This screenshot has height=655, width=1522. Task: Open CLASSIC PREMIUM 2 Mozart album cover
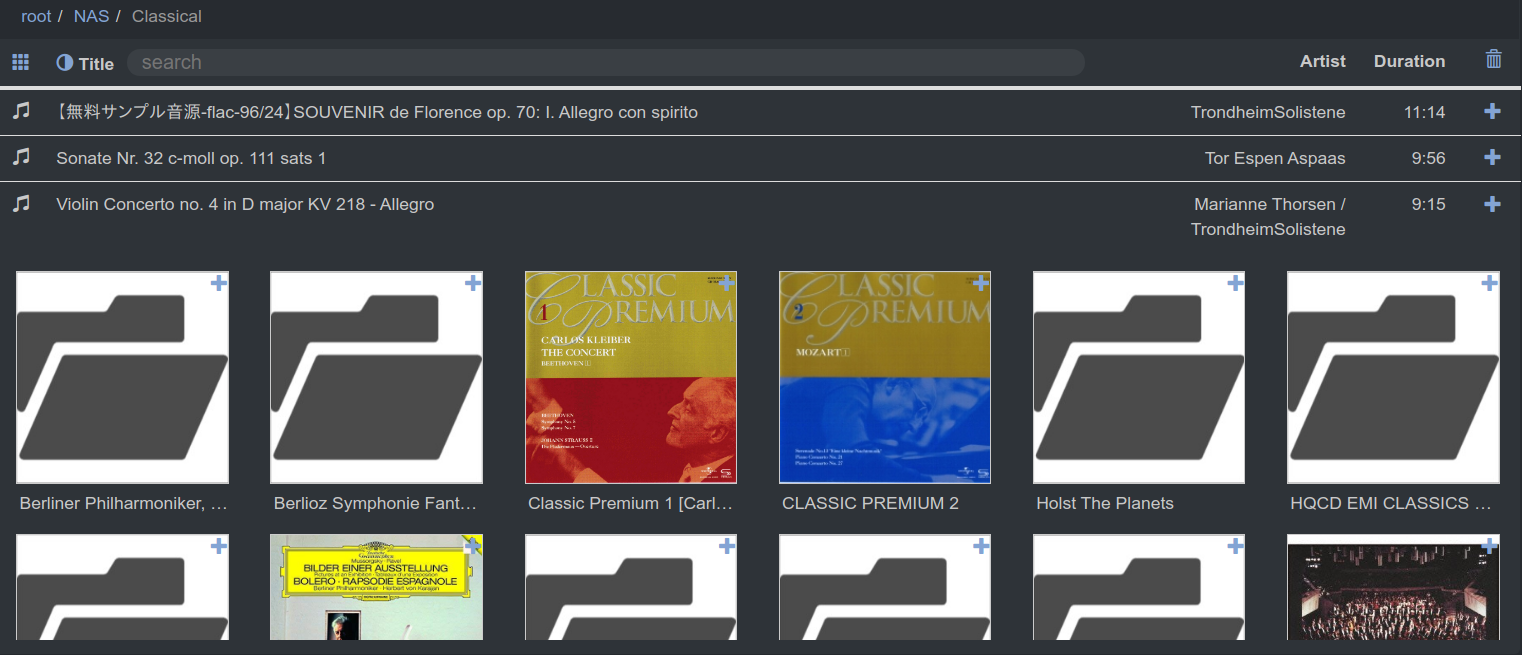(884, 377)
